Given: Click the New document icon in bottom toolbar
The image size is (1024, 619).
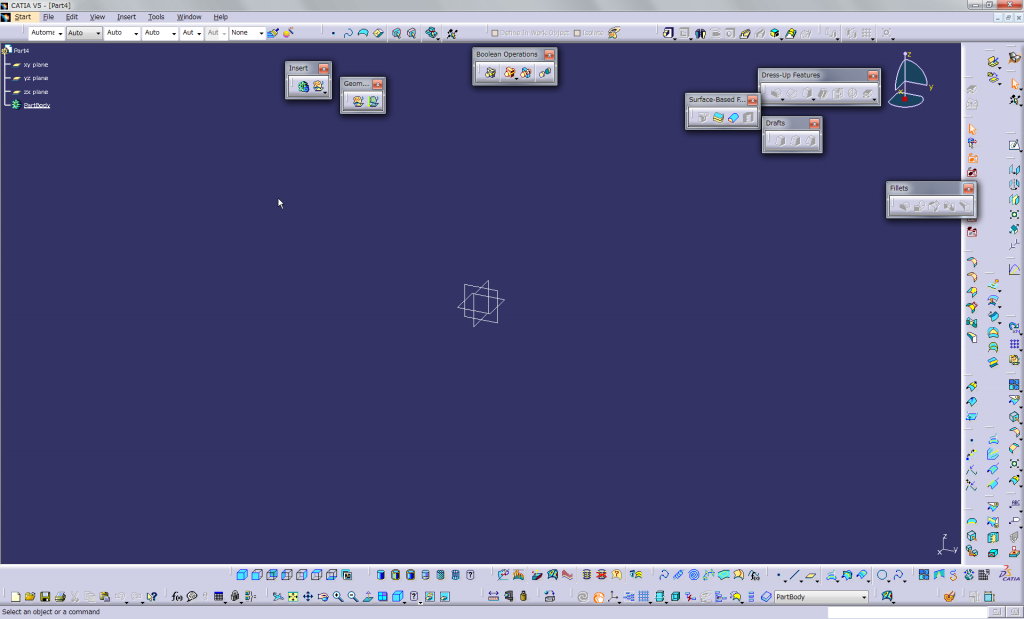Looking at the screenshot, I should point(15,597).
